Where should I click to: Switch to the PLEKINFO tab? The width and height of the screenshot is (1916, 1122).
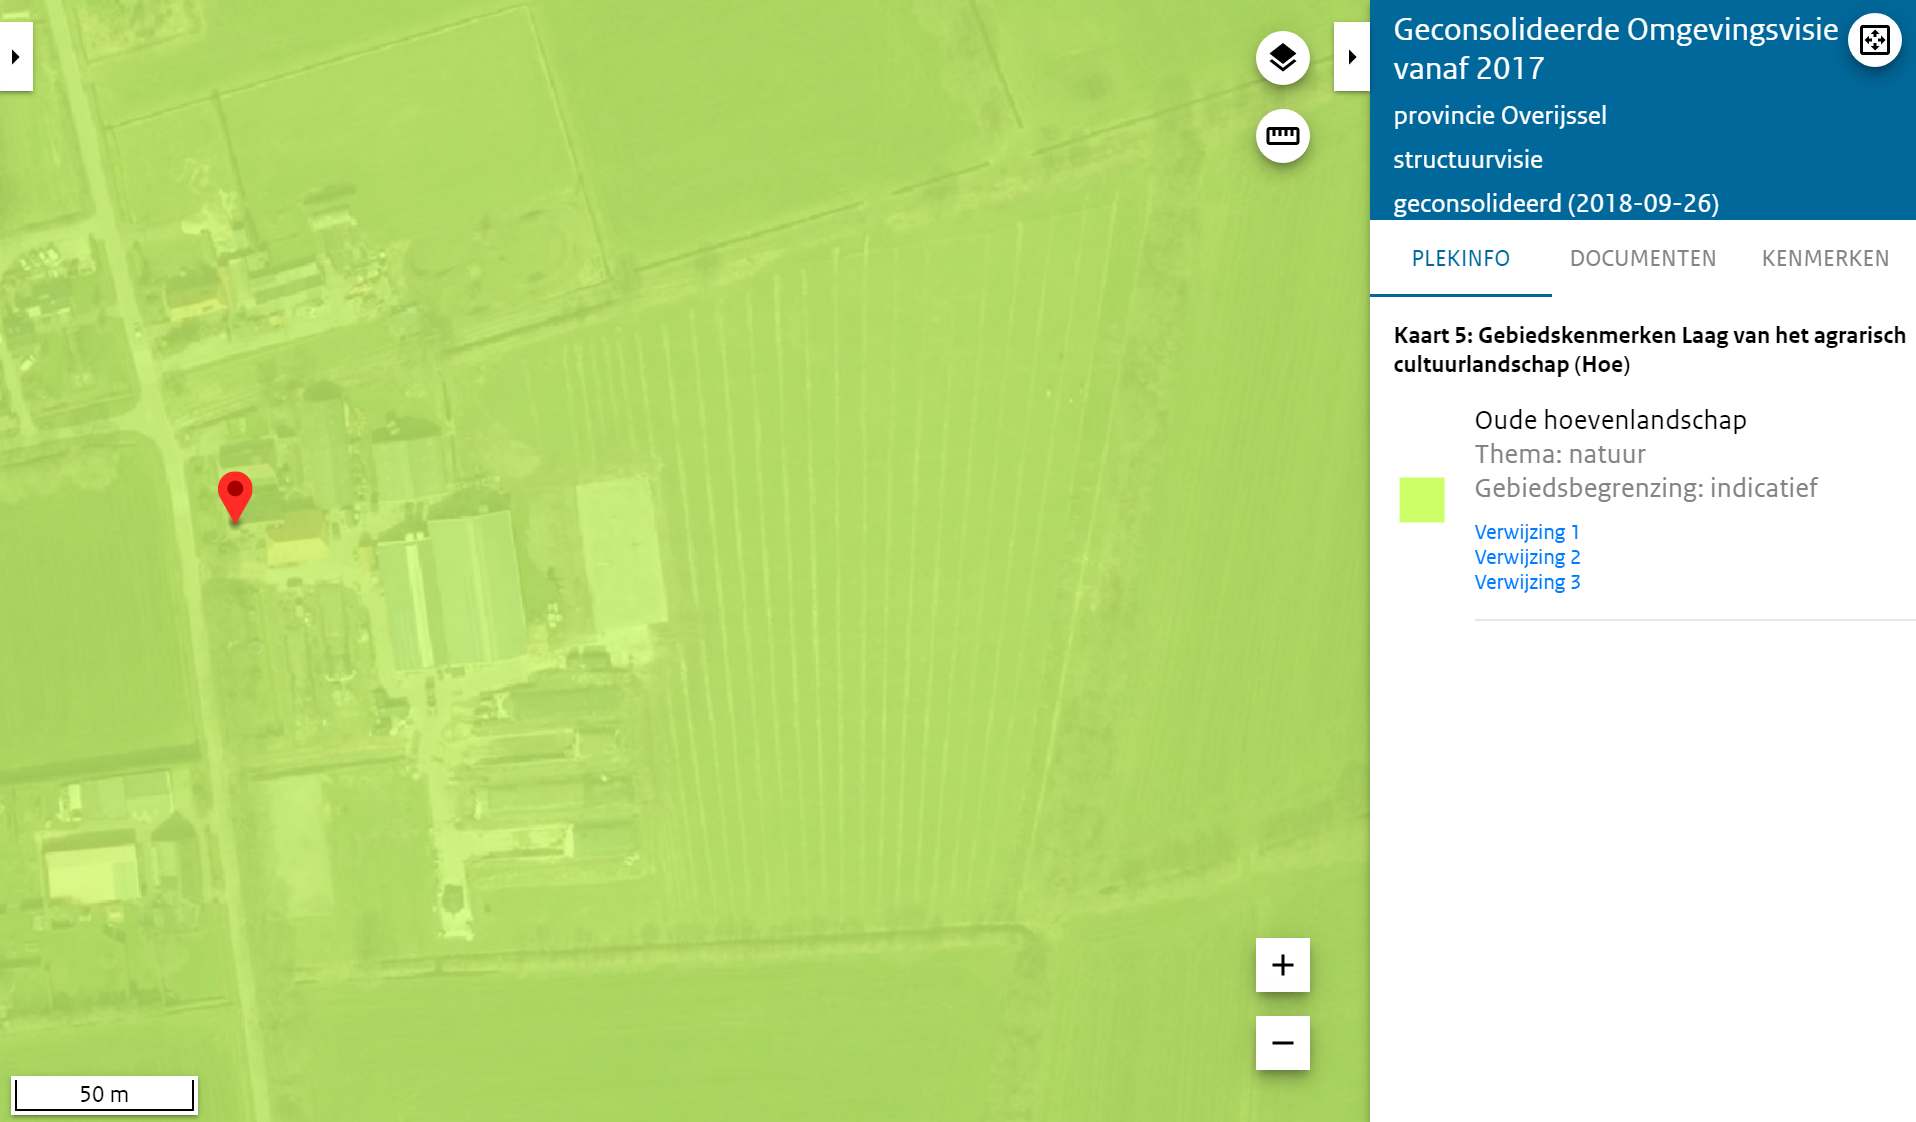(1460, 259)
